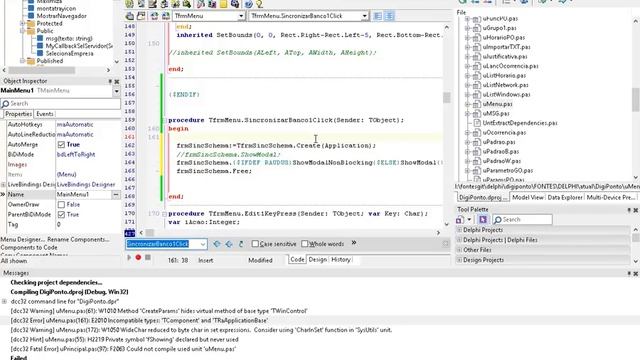Open the MainMenu1 component selector dropdown
This screenshot has height=360, width=640.
(x=116, y=91)
